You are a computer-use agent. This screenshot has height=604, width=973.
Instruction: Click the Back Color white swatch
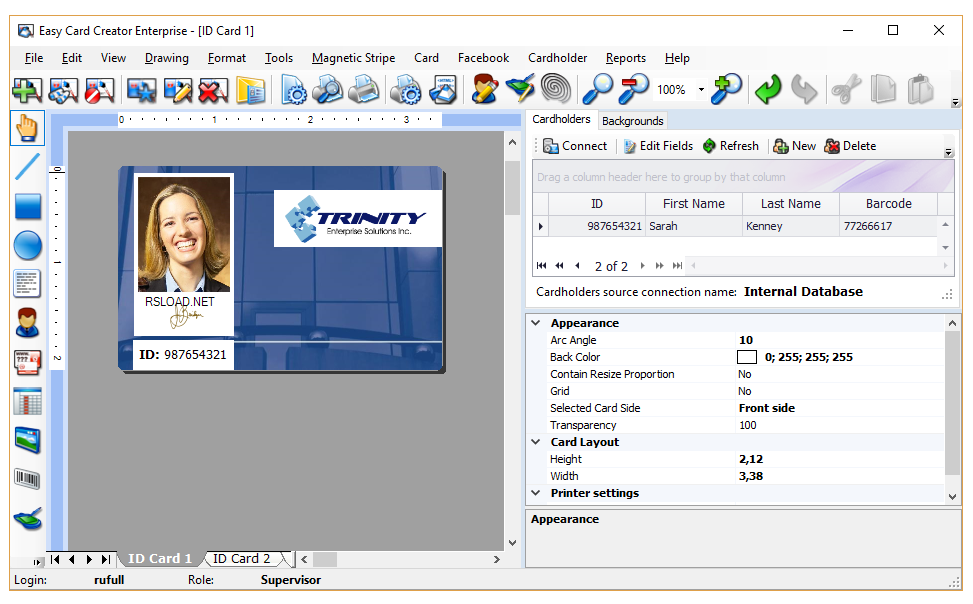tap(746, 357)
